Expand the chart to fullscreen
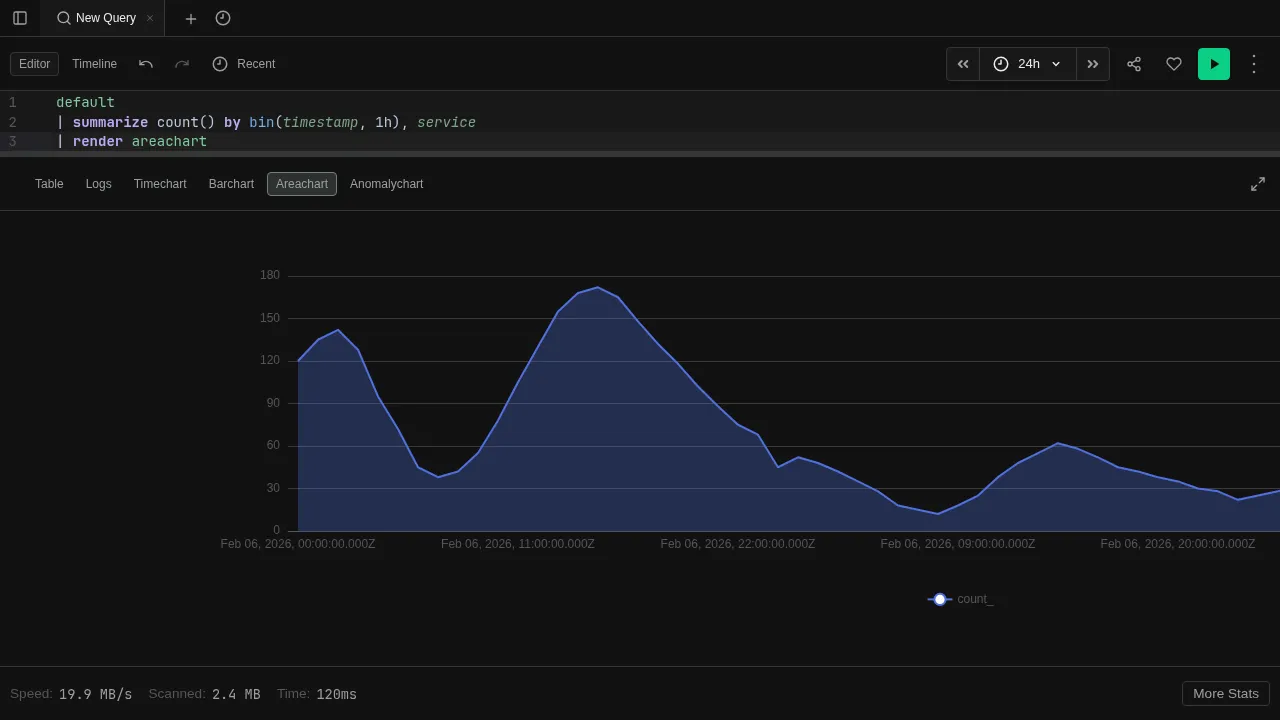Image resolution: width=1280 pixels, height=720 pixels. click(1258, 184)
